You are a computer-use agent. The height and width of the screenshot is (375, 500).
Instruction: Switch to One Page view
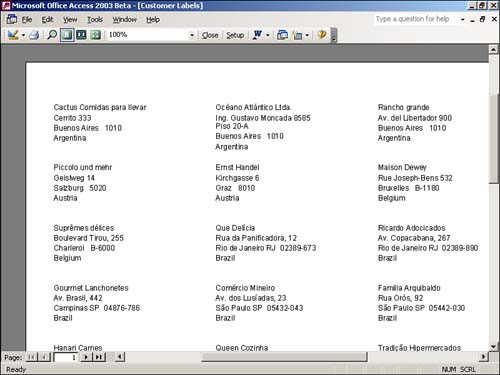point(67,35)
